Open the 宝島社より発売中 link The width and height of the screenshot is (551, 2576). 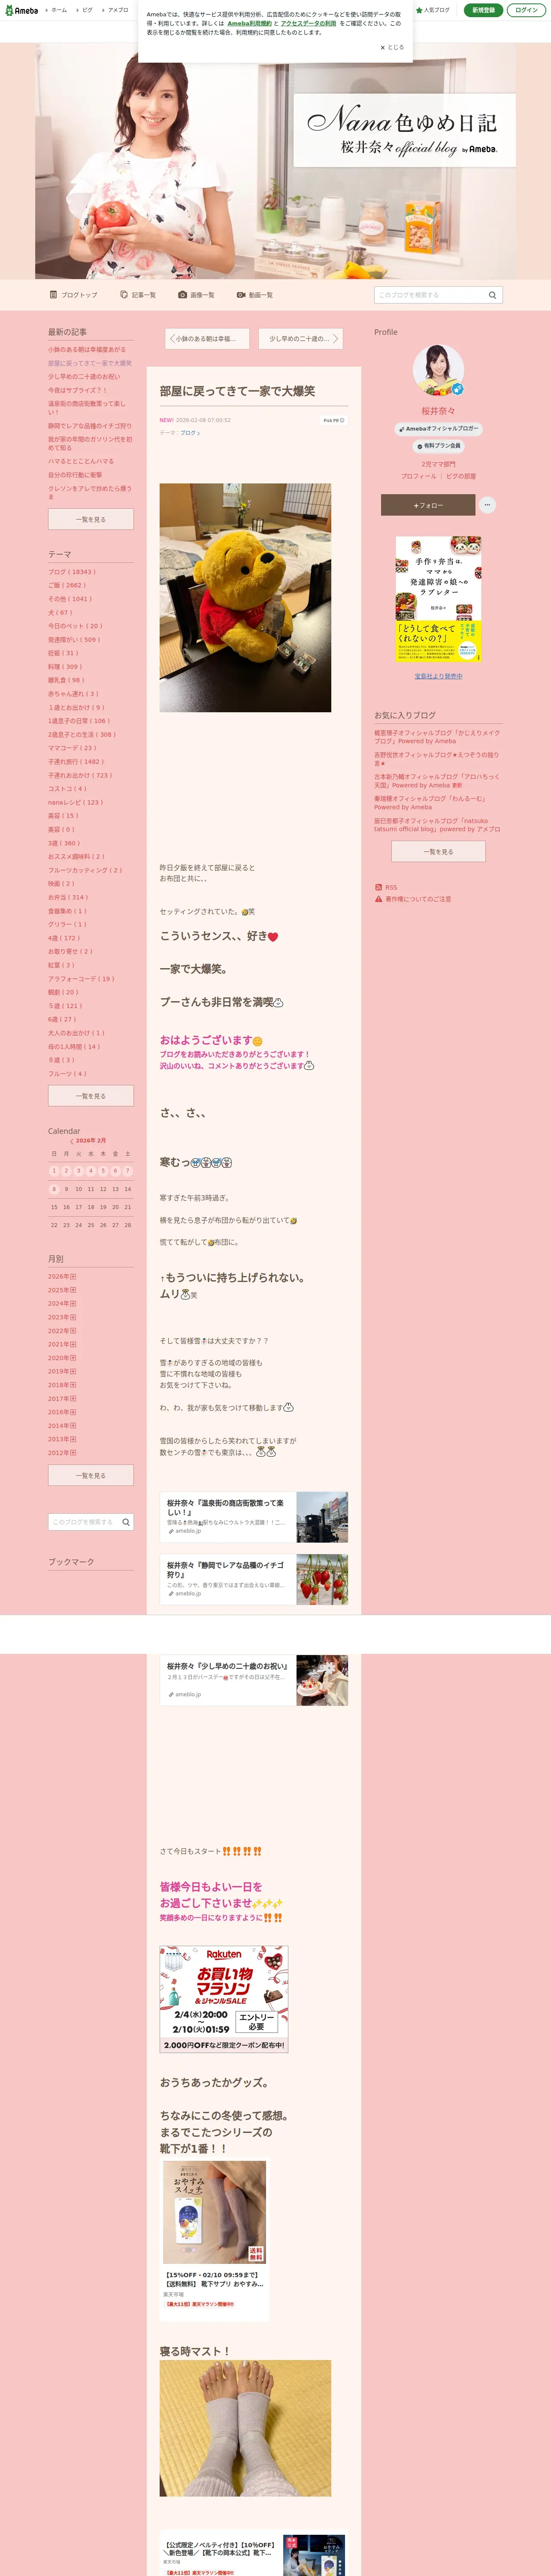(438, 676)
